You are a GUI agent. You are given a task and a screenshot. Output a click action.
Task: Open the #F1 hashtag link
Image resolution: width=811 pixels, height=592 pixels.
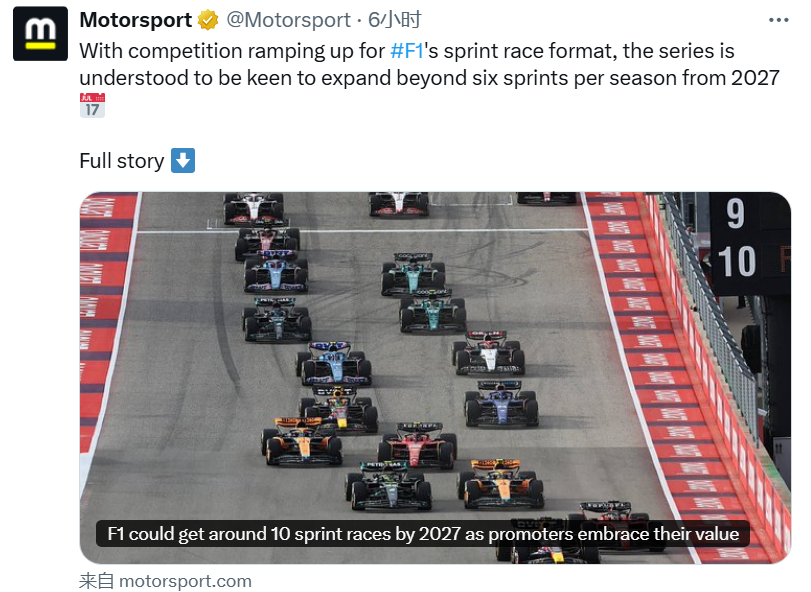[x=407, y=51]
